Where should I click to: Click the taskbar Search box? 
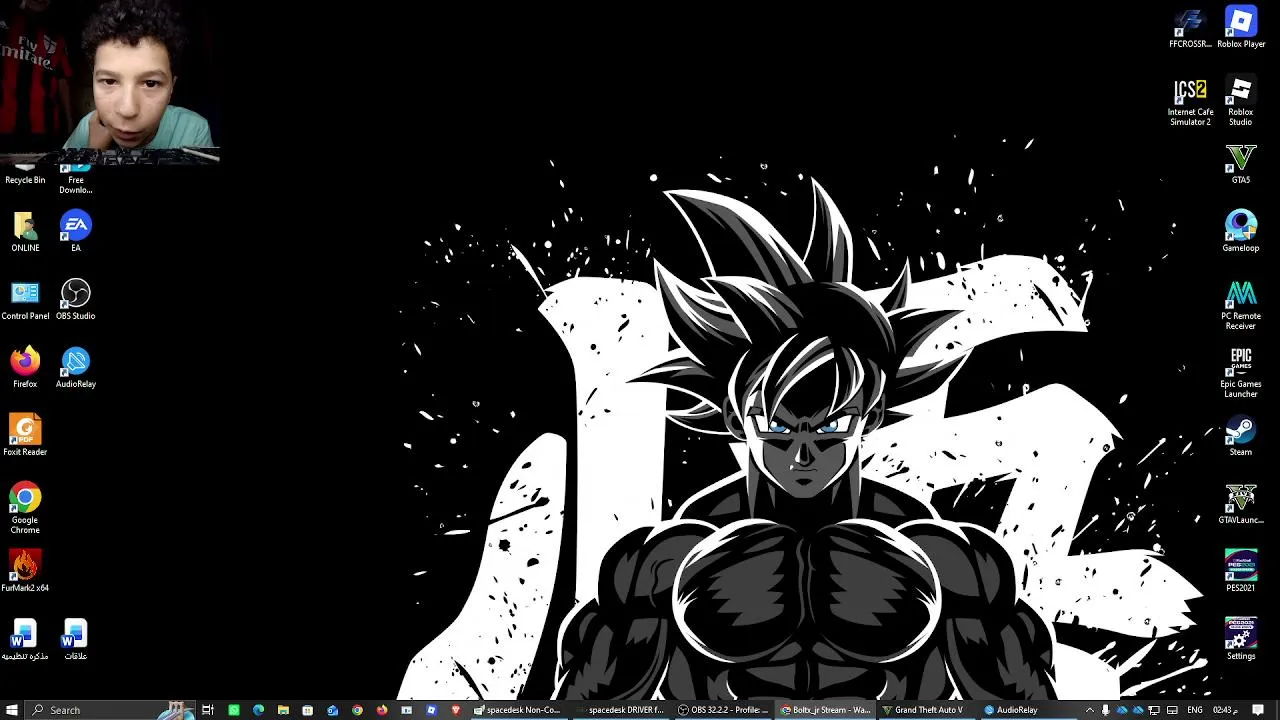coord(110,710)
